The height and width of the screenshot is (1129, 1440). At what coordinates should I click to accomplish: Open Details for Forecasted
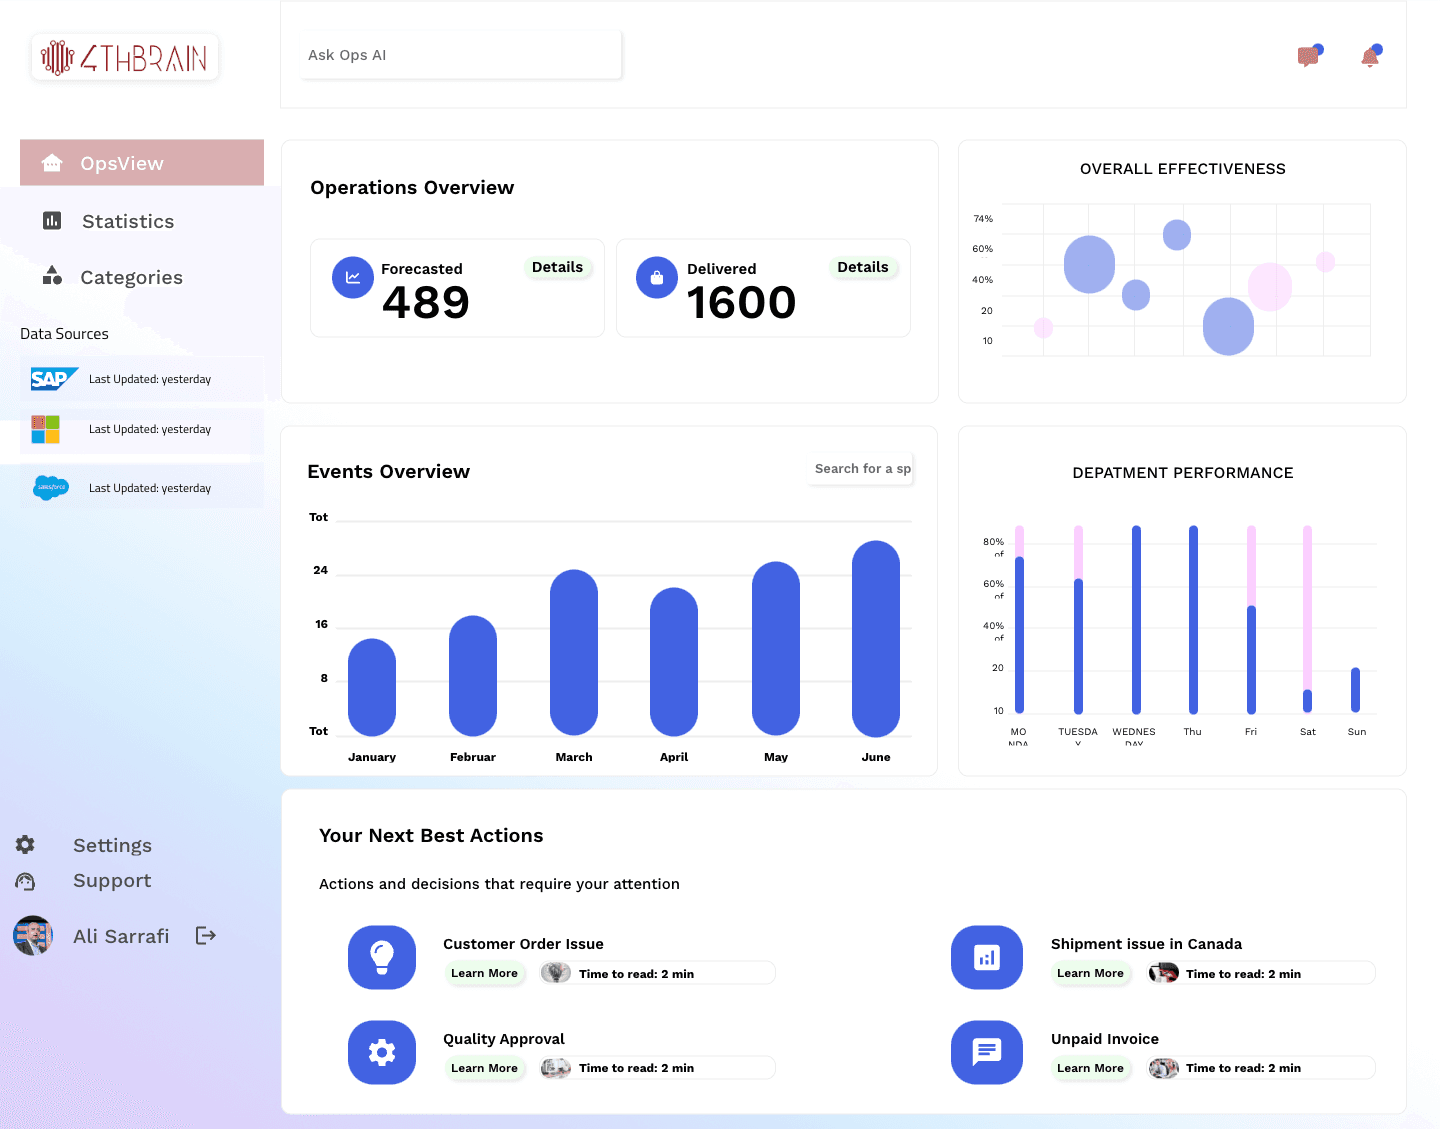[x=557, y=267]
